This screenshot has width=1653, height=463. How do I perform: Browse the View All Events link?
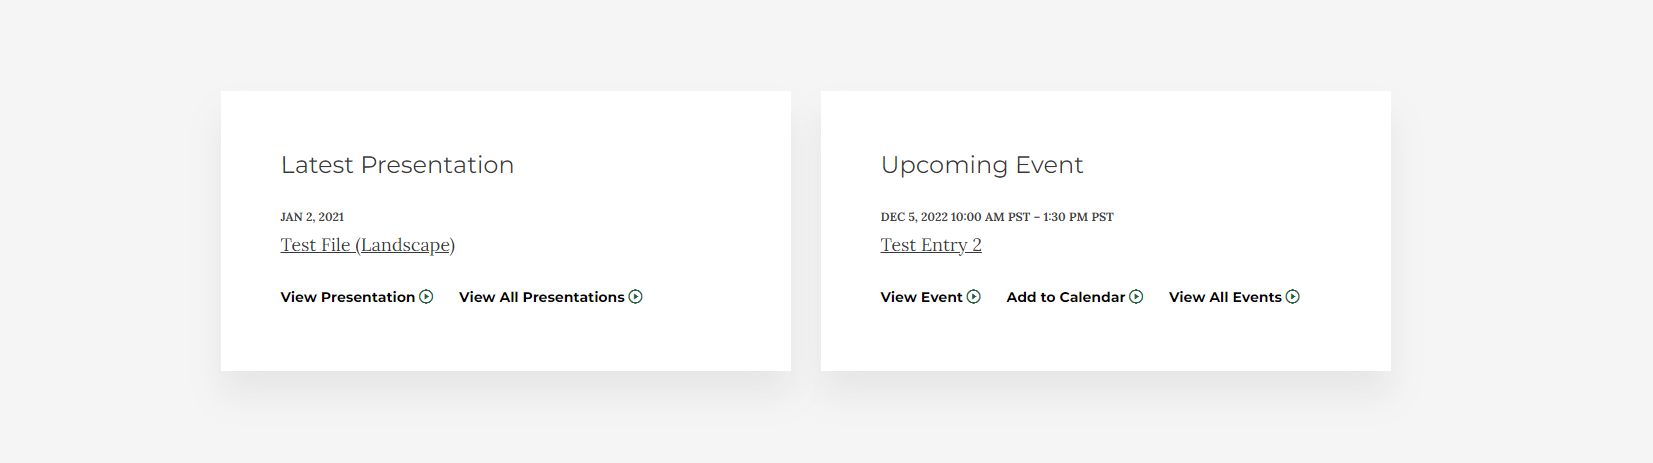pyautogui.click(x=1224, y=297)
